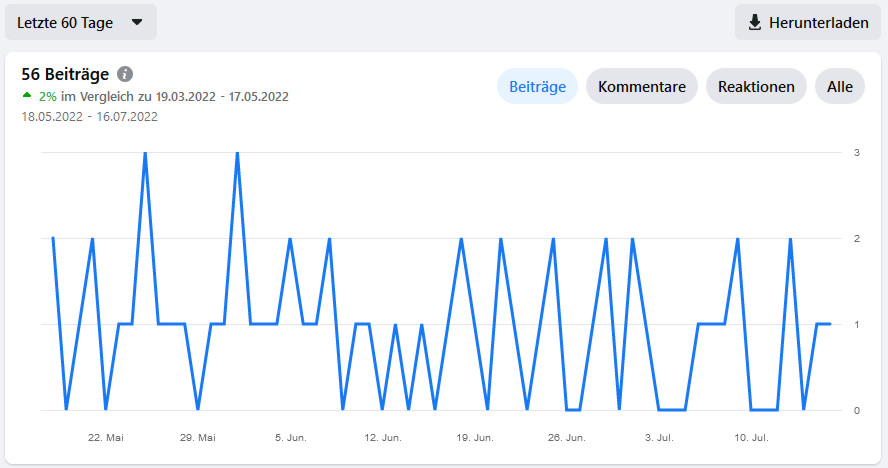Select the Alle filter pill
The height and width of the screenshot is (468, 888).
(840, 87)
